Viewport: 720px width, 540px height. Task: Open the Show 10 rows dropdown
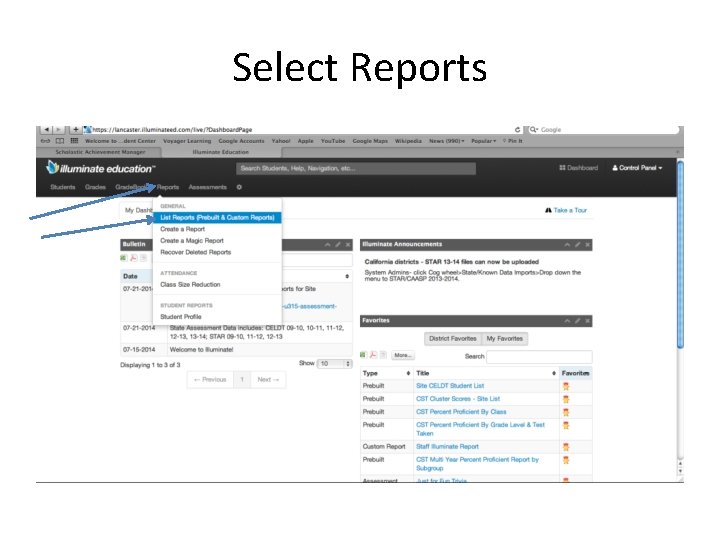pos(334,364)
